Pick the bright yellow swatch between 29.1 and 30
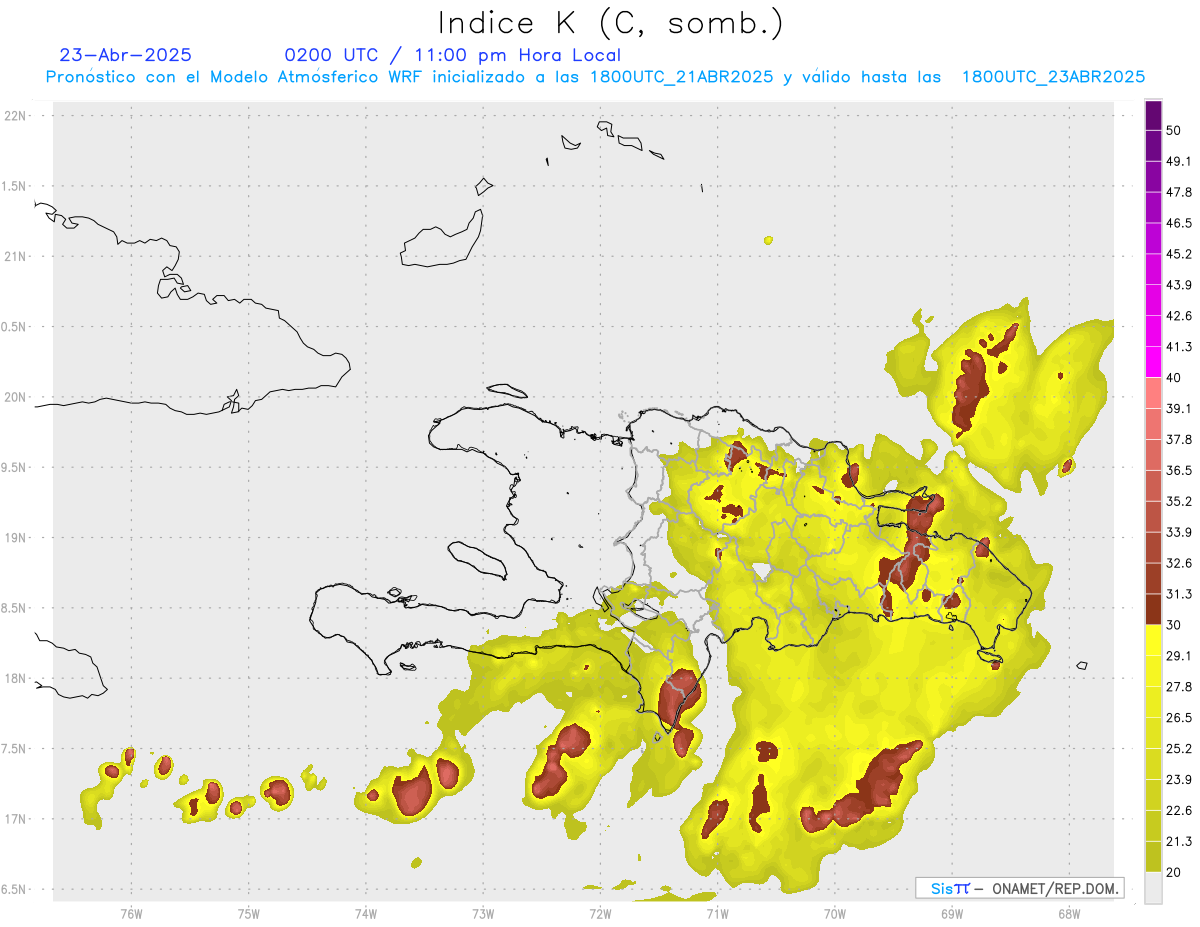The width and height of the screenshot is (1200, 927). click(1153, 640)
